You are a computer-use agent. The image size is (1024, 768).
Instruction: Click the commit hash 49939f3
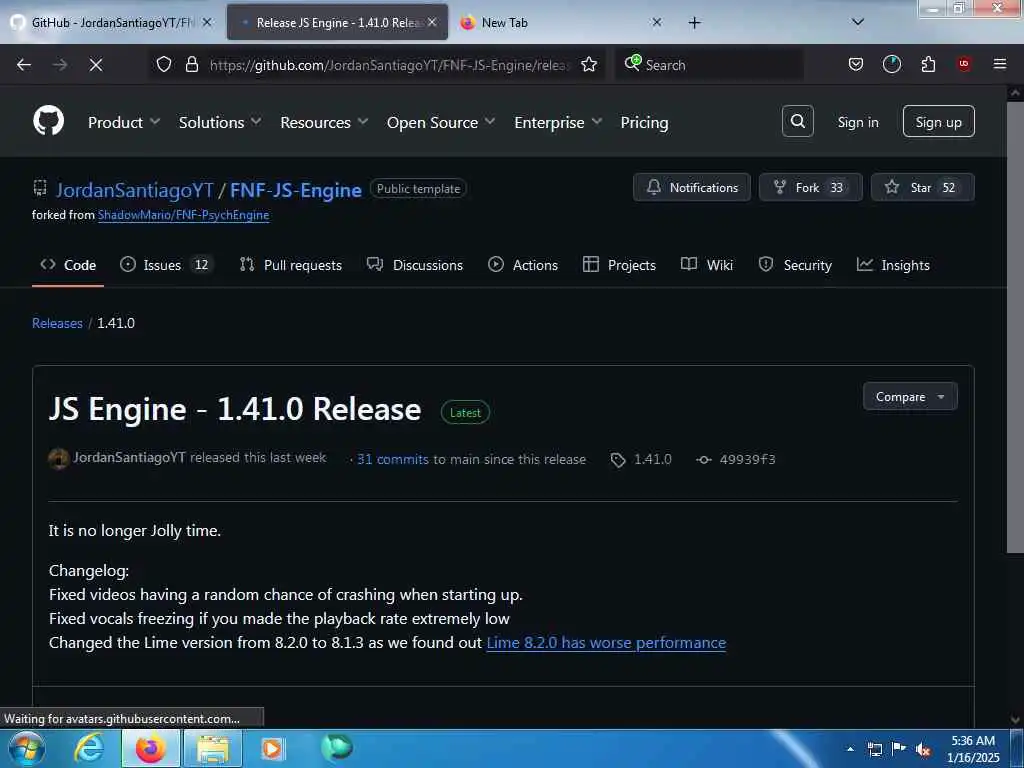pos(747,459)
